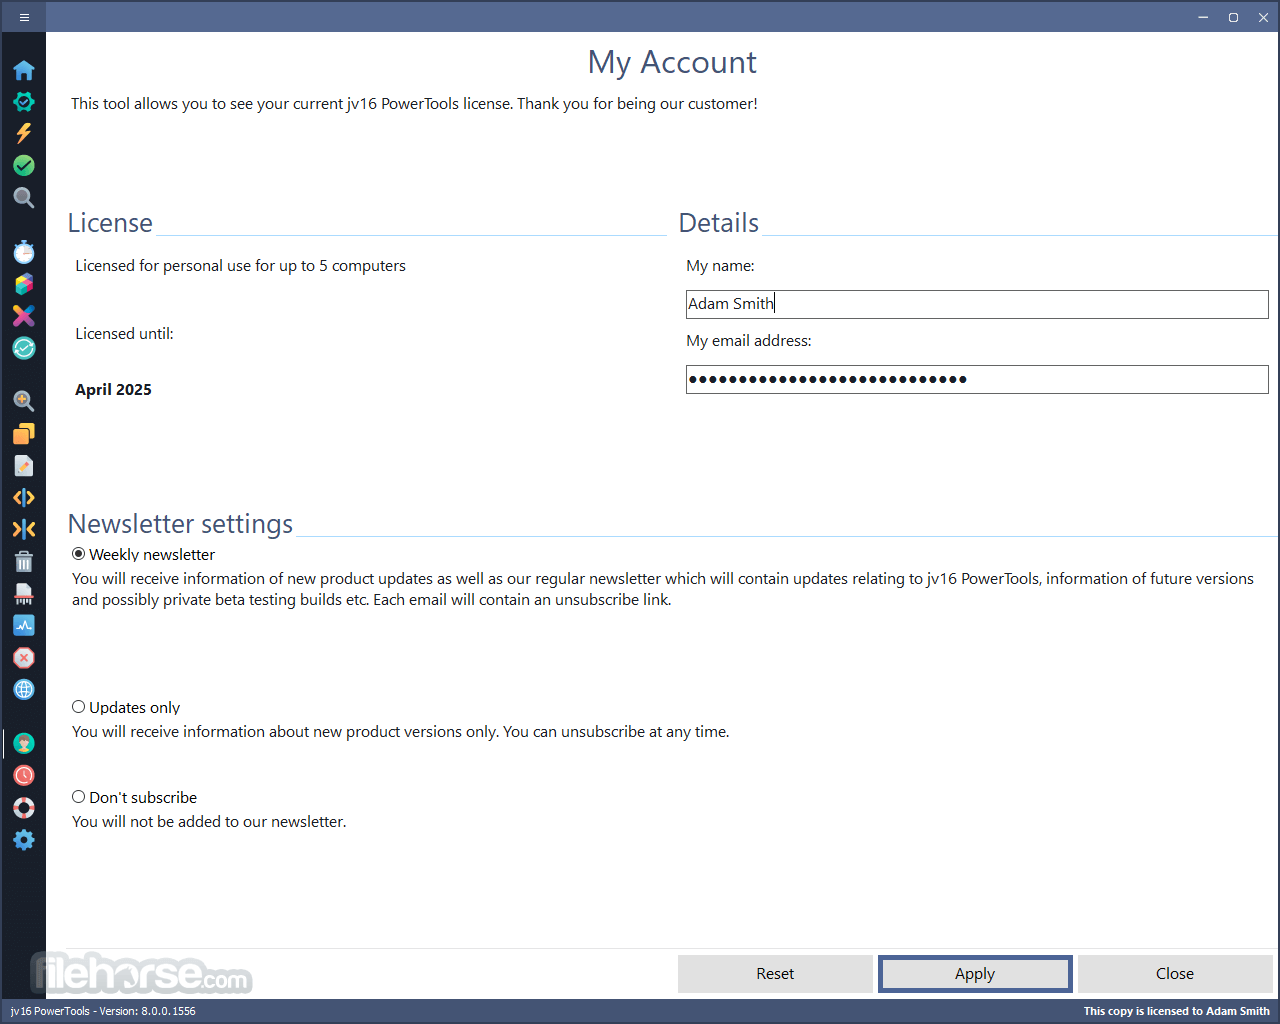Viewport: 1280px width, 1024px height.
Task: Click the orange overlapping squares icon
Action: (24, 433)
